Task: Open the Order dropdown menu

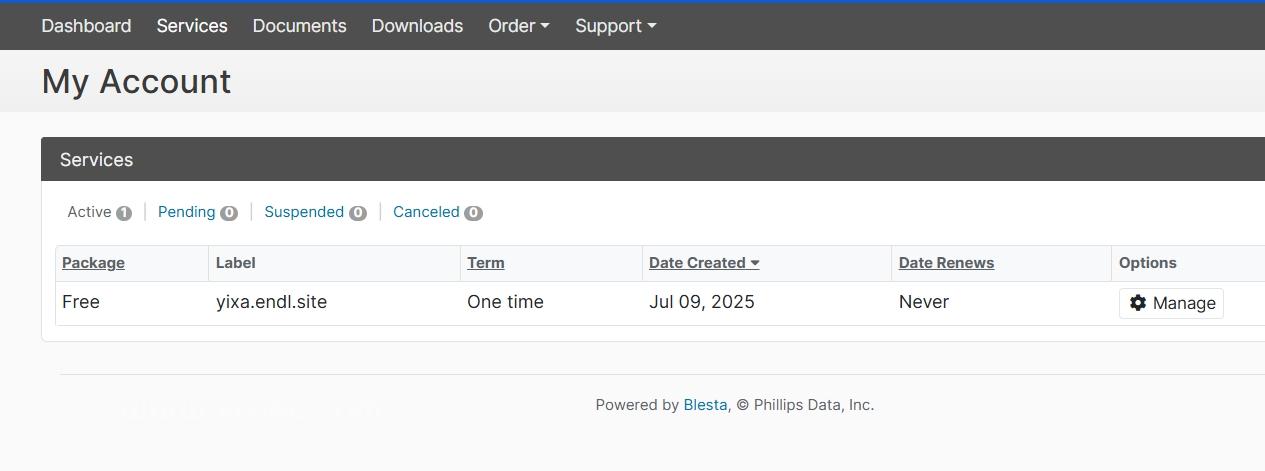Action: point(519,26)
